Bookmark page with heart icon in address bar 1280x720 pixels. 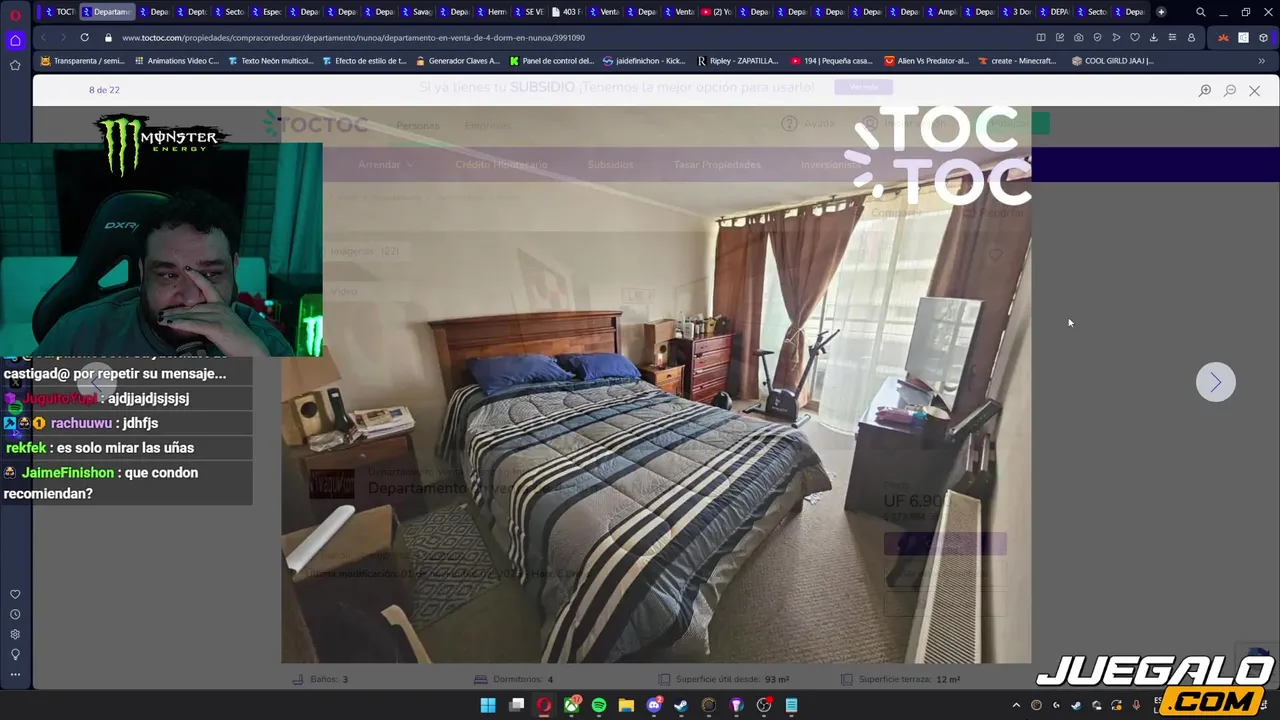click(x=1135, y=37)
